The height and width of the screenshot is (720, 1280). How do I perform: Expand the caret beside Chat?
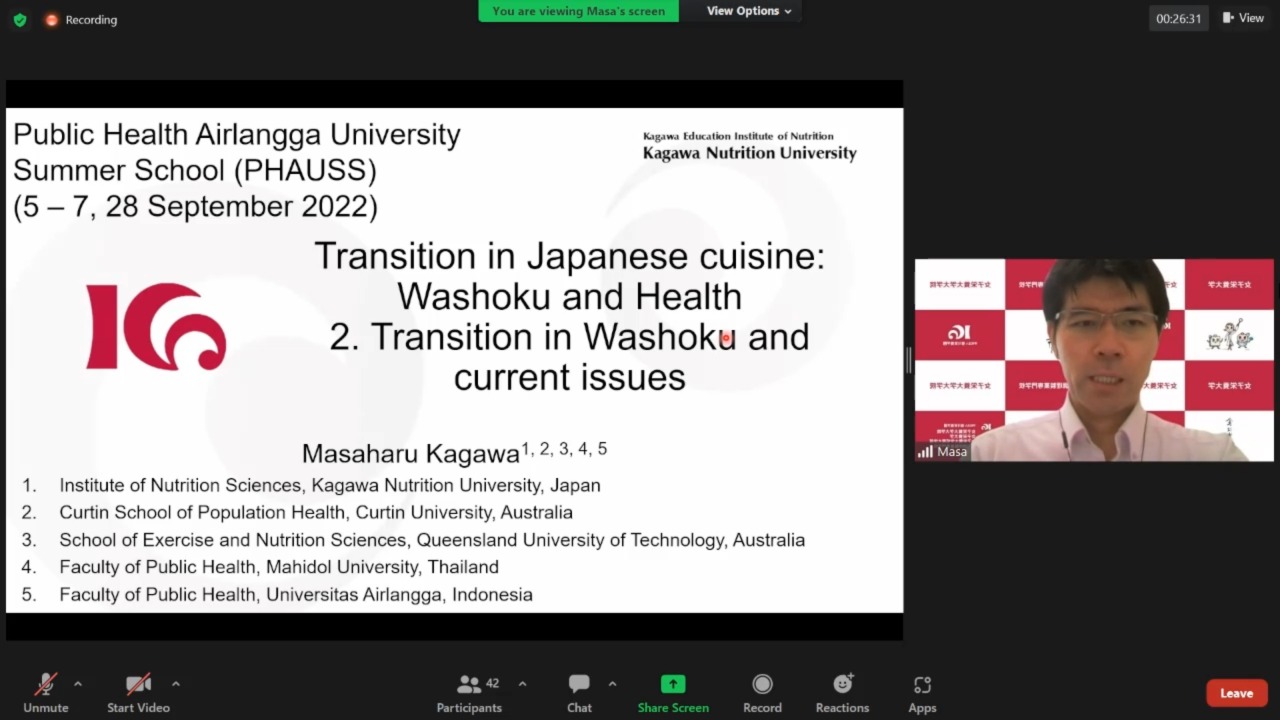pos(612,684)
